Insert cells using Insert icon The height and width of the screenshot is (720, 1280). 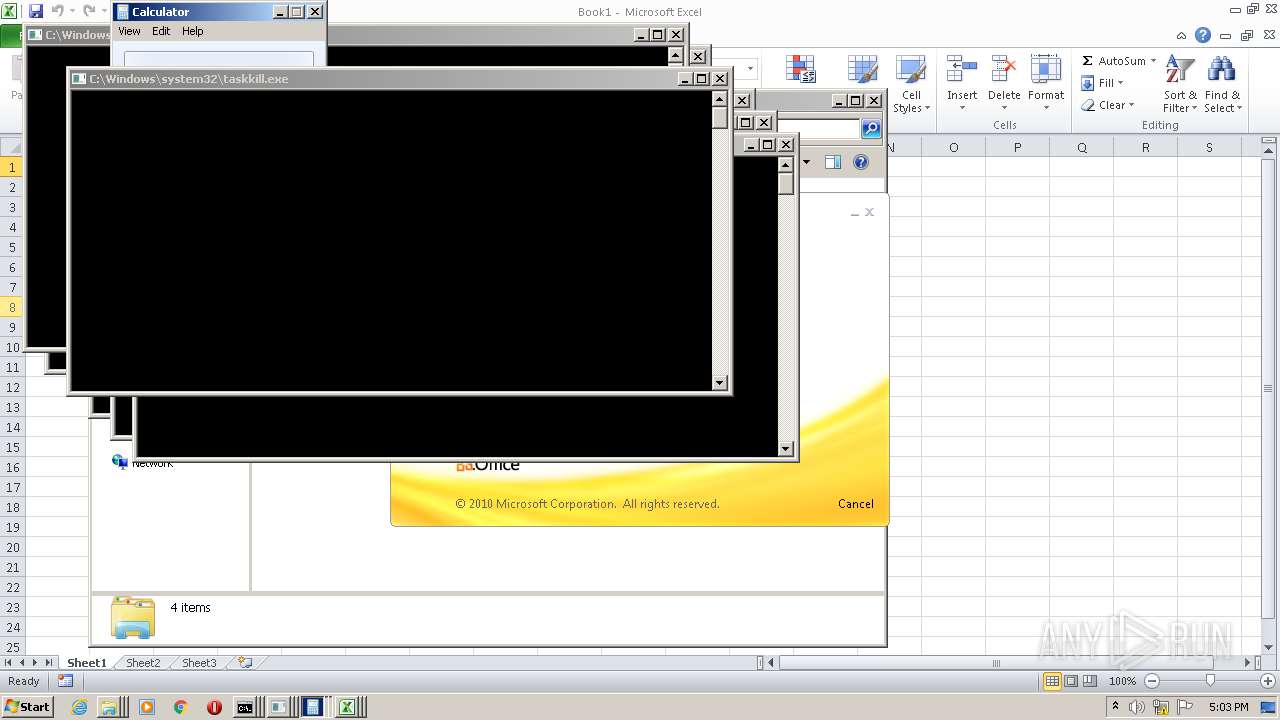click(962, 69)
